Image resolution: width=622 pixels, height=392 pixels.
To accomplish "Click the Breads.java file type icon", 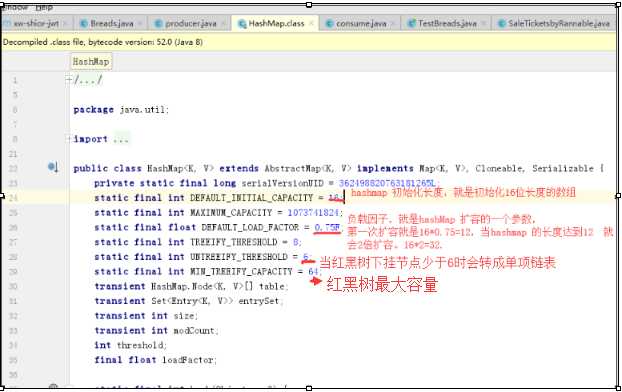I will pyautogui.click(x=84, y=23).
